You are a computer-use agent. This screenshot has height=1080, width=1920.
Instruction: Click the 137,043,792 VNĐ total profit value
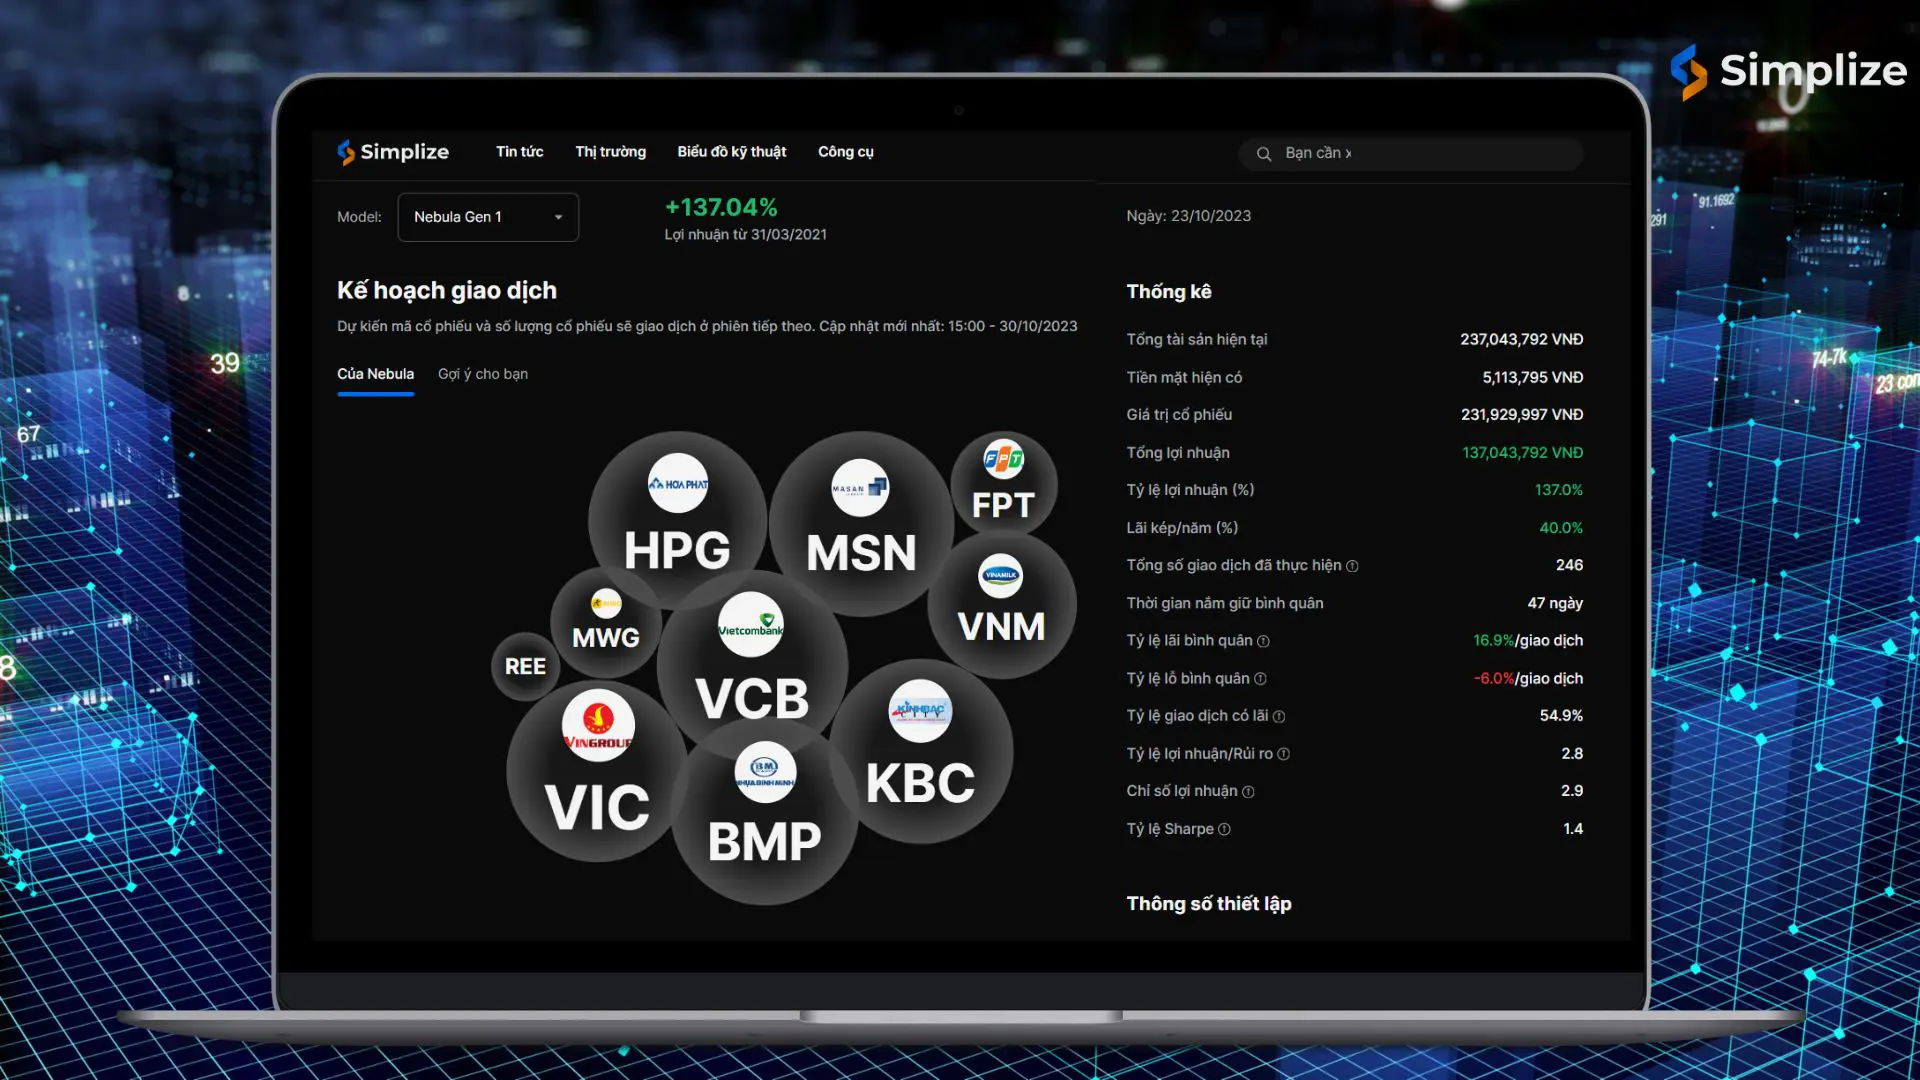[1522, 453]
